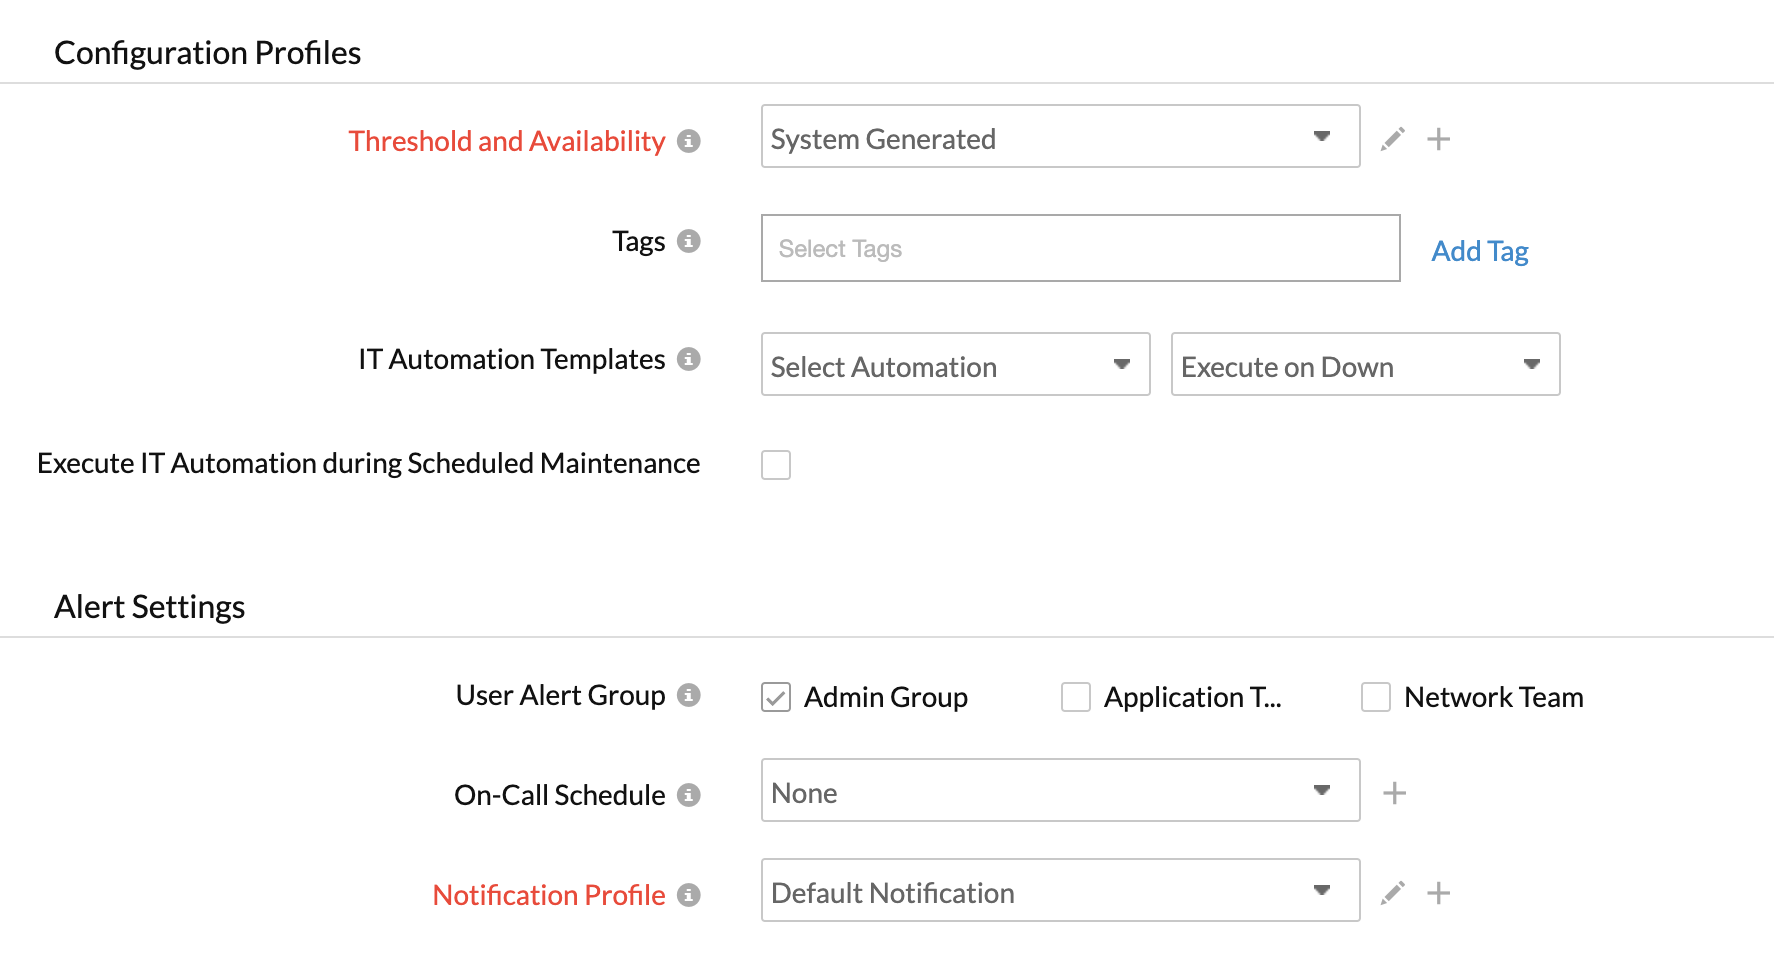Click info icon next to Threshold and Availability

(688, 141)
